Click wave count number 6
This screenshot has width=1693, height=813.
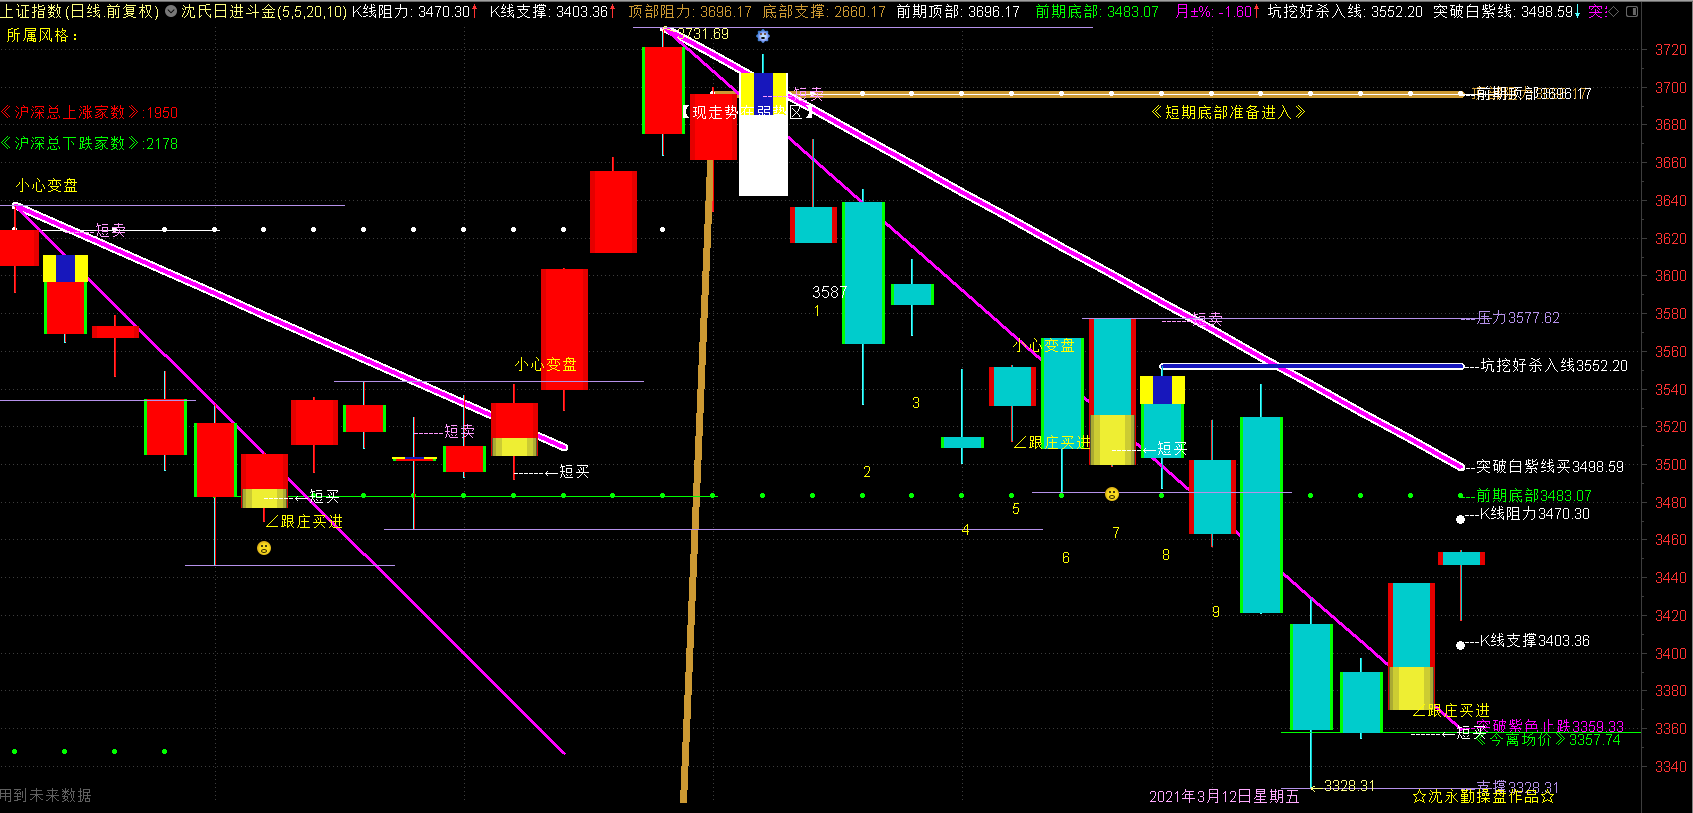click(x=1066, y=558)
